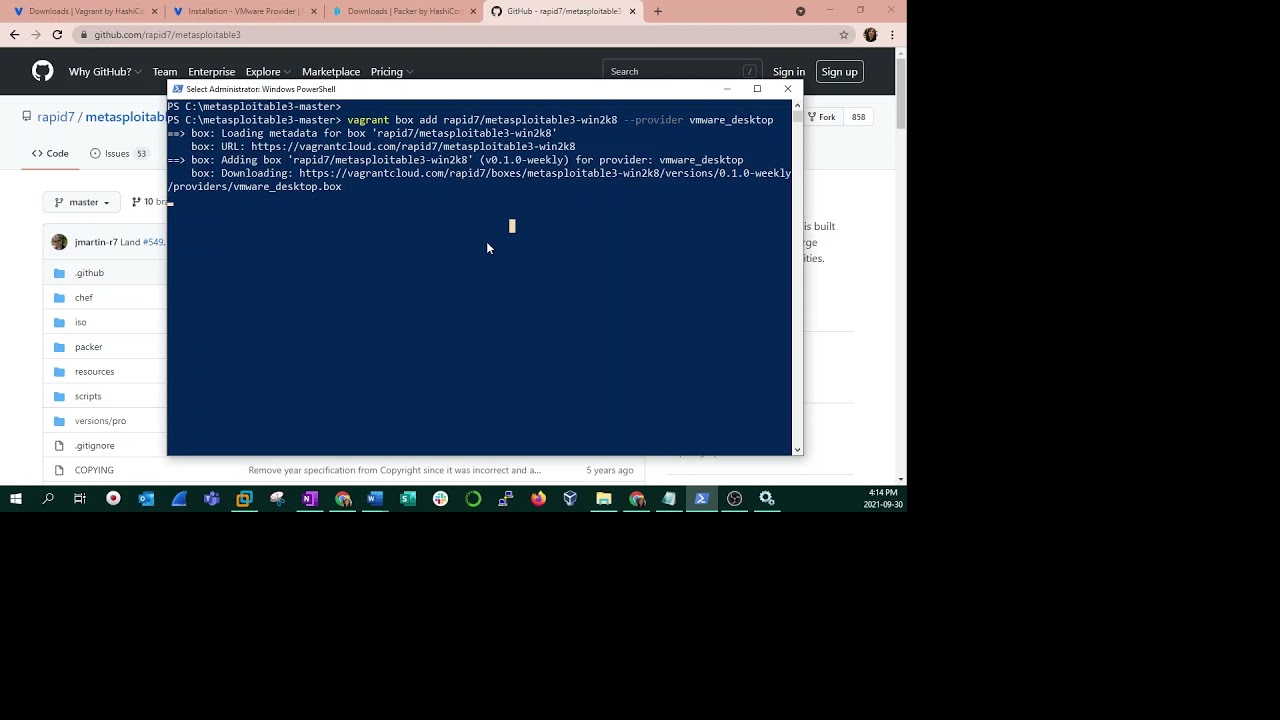1280x720 pixels.
Task: Open Marketplace in GitHub header
Action: (x=331, y=72)
